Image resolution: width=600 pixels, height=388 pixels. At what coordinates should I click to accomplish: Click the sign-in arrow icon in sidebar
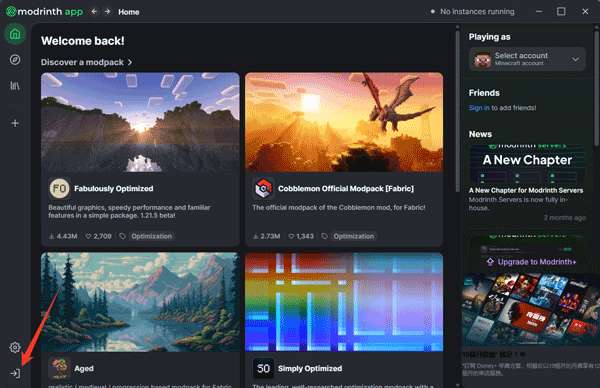point(15,373)
